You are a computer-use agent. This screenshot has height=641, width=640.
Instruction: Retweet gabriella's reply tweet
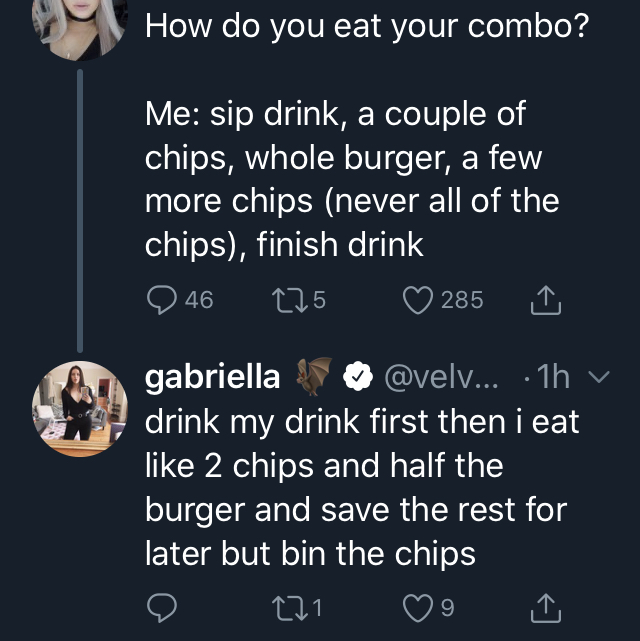[x=290, y=608]
